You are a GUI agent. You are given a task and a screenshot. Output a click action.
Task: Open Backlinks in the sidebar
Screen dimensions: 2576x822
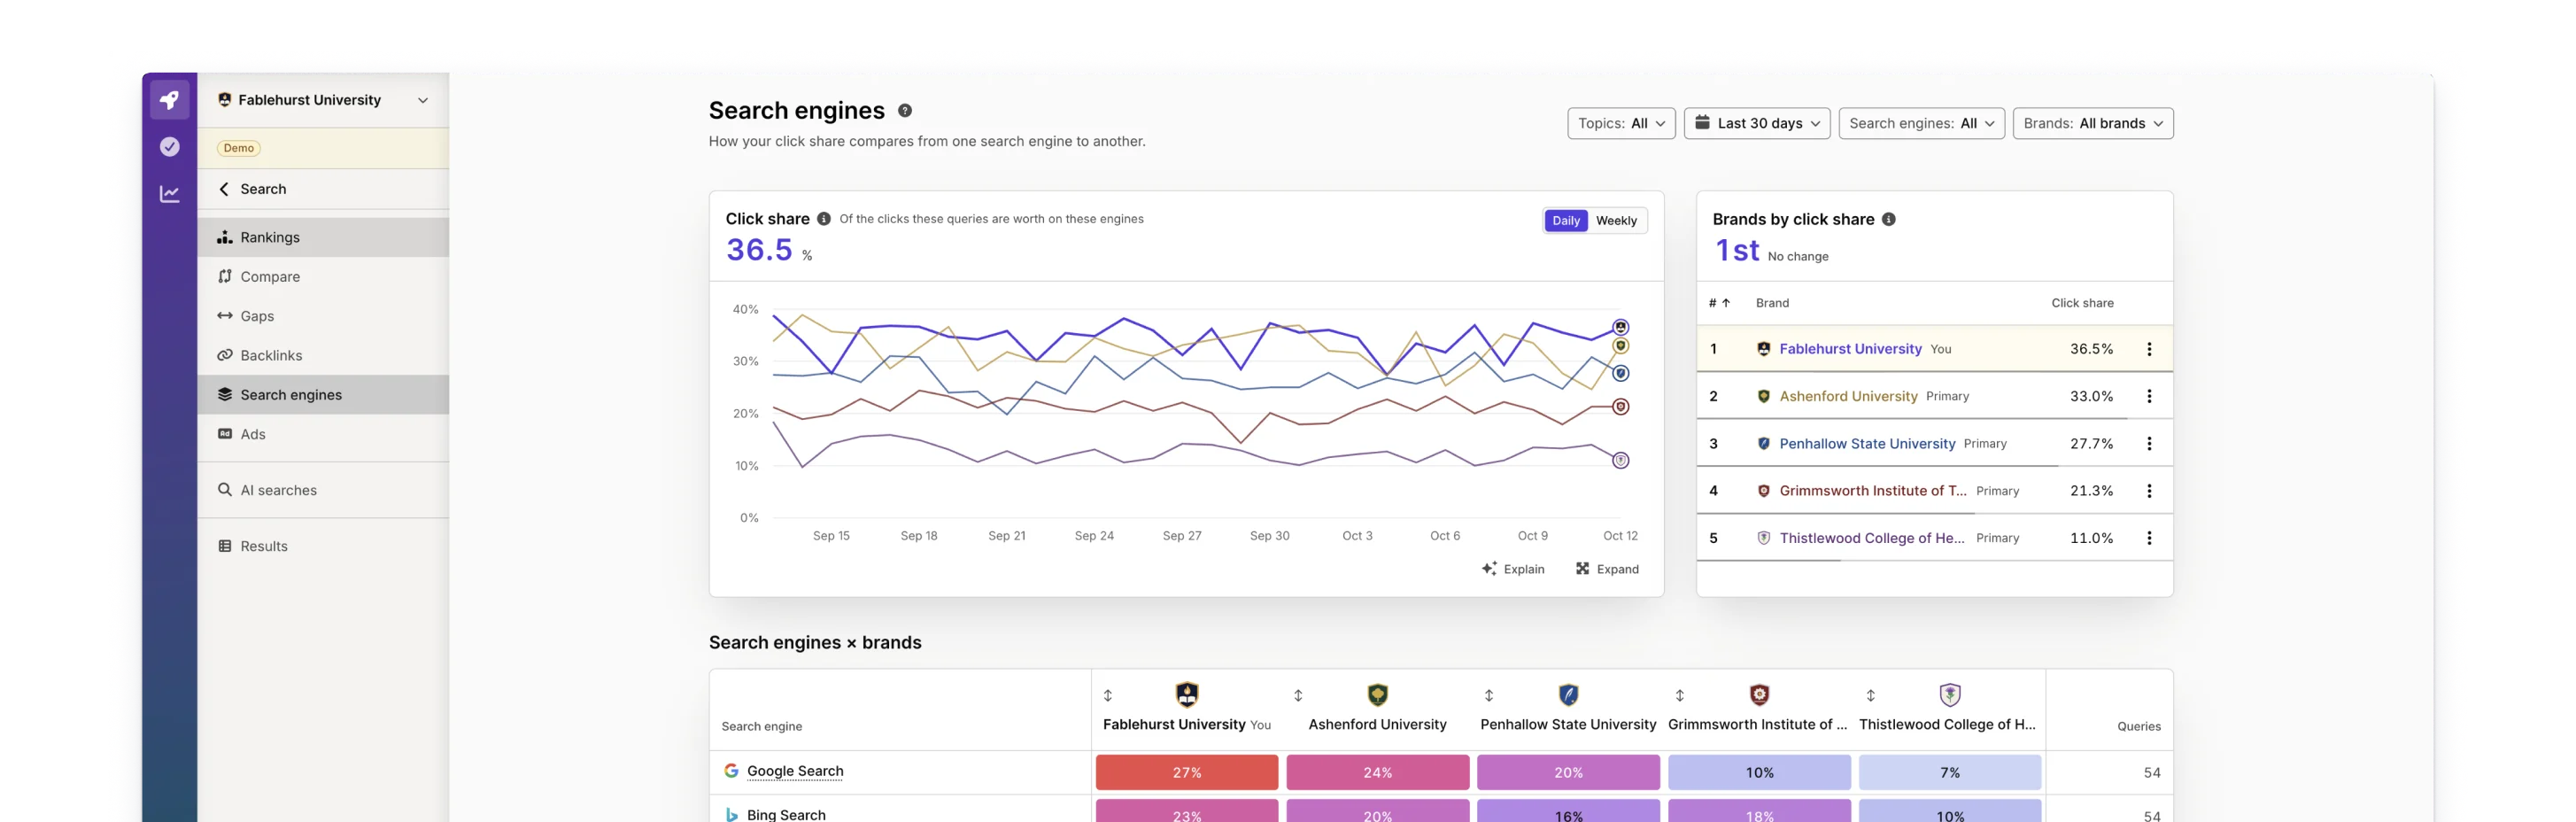point(323,355)
